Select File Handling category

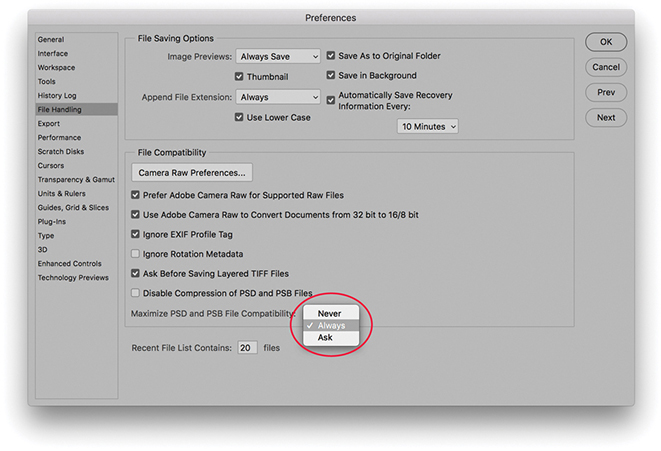tap(76, 110)
